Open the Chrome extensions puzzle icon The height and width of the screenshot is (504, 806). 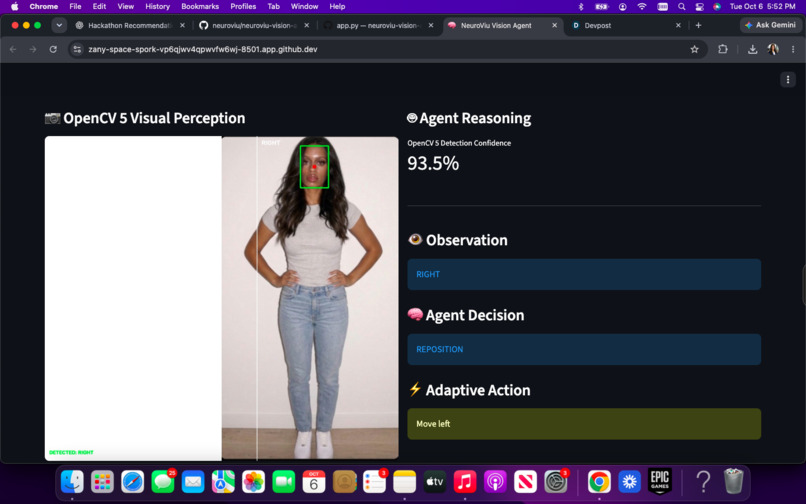click(723, 49)
